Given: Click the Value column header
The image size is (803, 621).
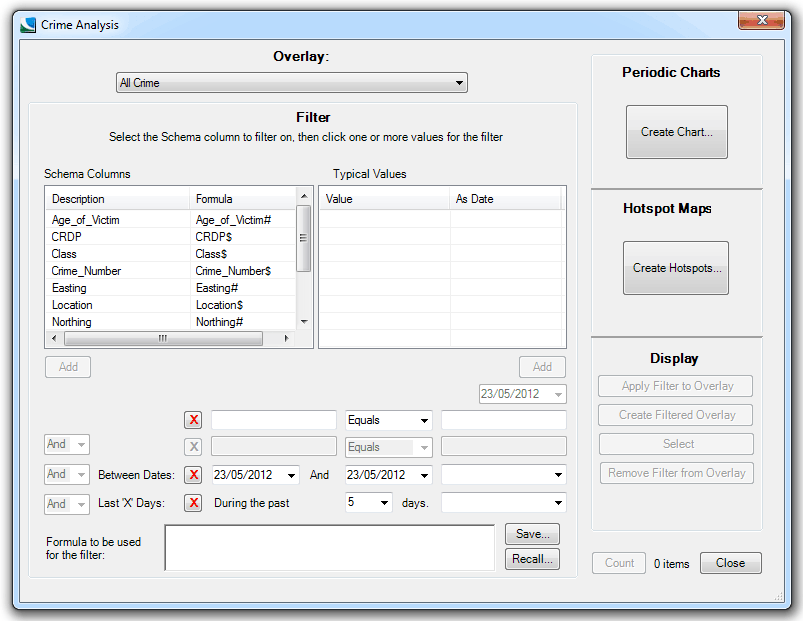Looking at the screenshot, I should 385,199.
